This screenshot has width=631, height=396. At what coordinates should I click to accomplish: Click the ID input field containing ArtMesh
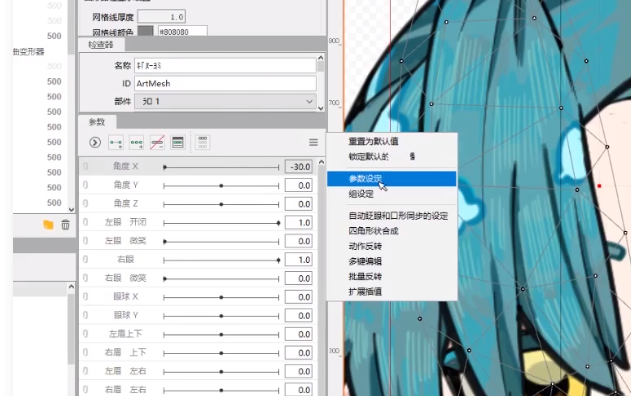[x=225, y=83]
